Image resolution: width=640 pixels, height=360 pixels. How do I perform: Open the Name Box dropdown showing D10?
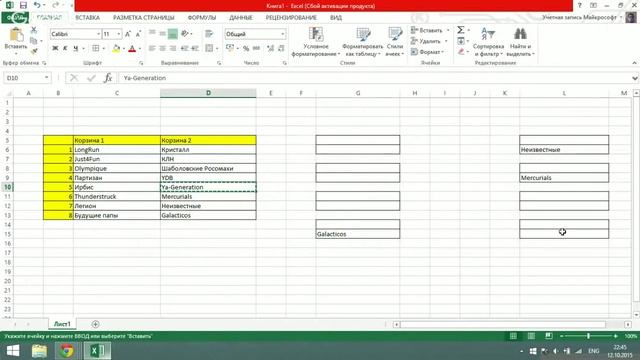tap(47, 78)
